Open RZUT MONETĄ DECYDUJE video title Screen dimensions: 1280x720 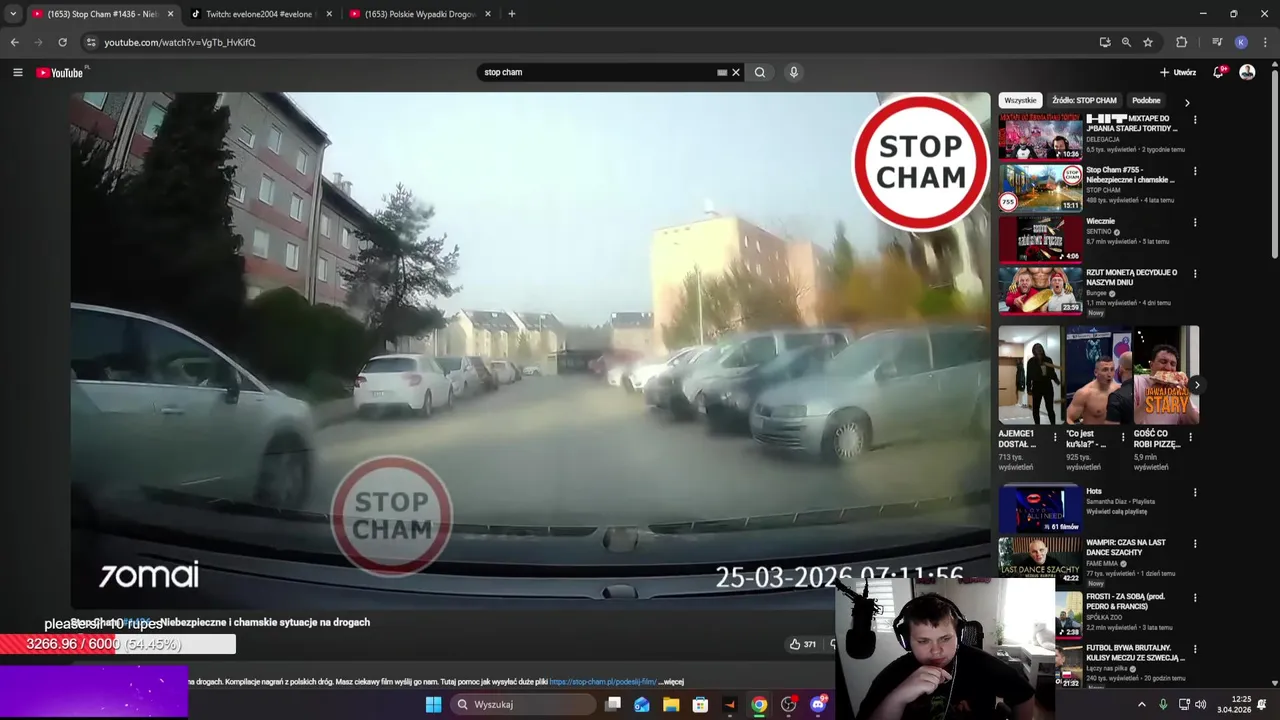tap(1132, 277)
